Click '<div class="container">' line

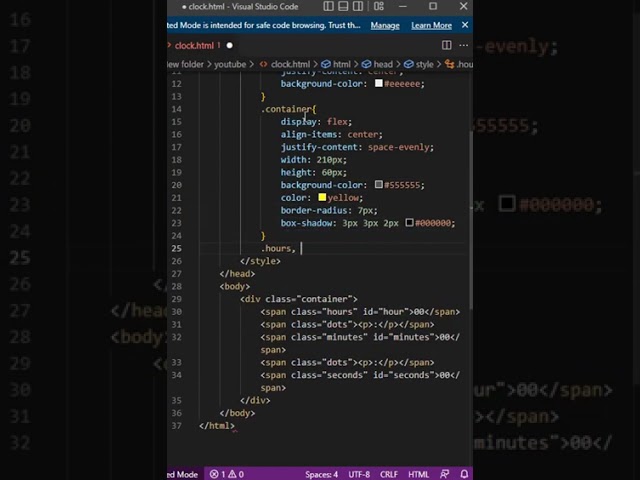point(299,299)
